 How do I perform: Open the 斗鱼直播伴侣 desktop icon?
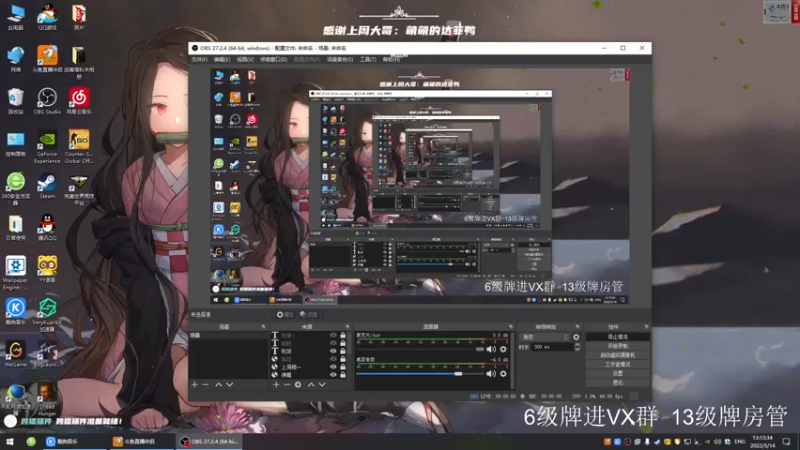tap(47, 59)
